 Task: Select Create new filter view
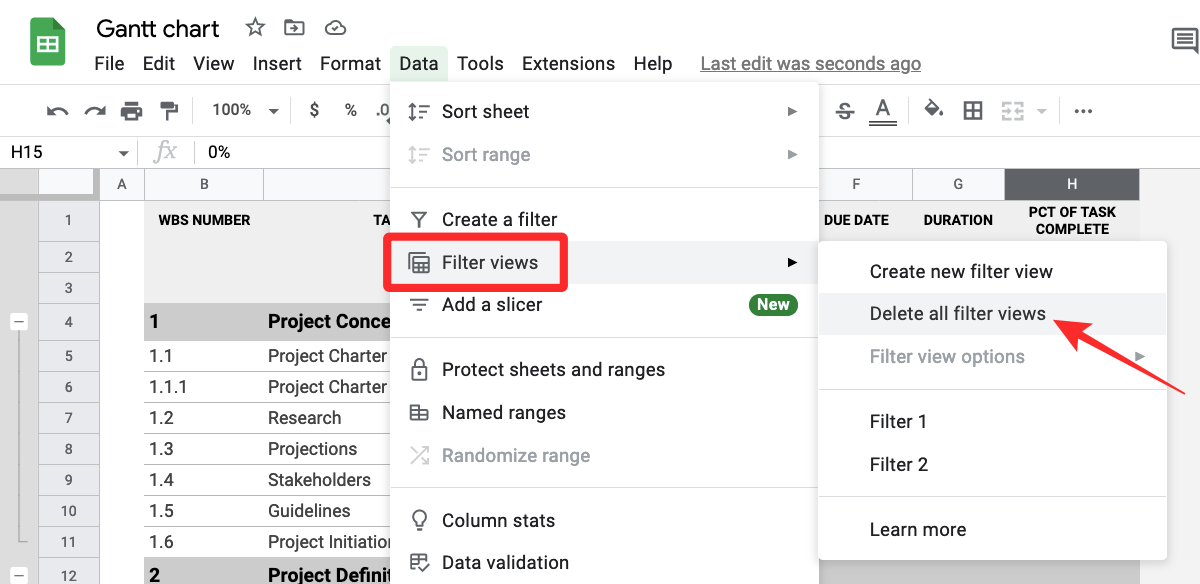[992, 271]
